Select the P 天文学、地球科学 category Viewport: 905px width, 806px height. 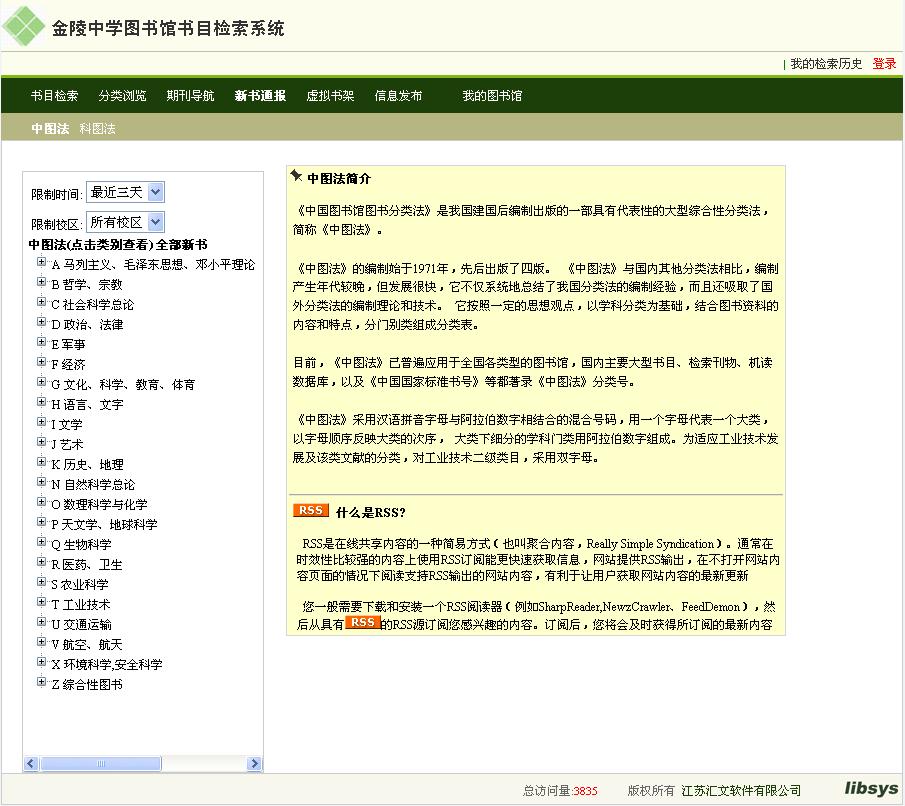pos(104,524)
